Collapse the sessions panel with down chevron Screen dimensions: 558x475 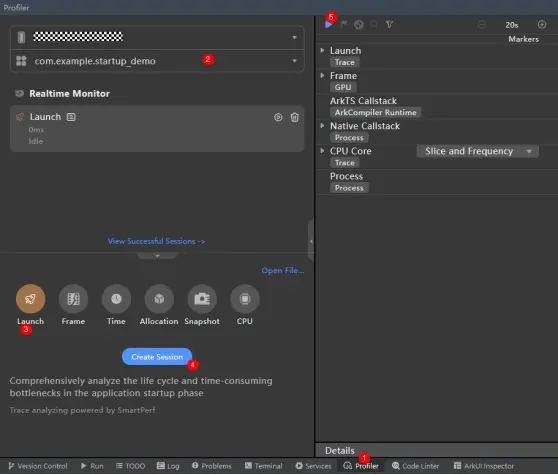click(157, 255)
